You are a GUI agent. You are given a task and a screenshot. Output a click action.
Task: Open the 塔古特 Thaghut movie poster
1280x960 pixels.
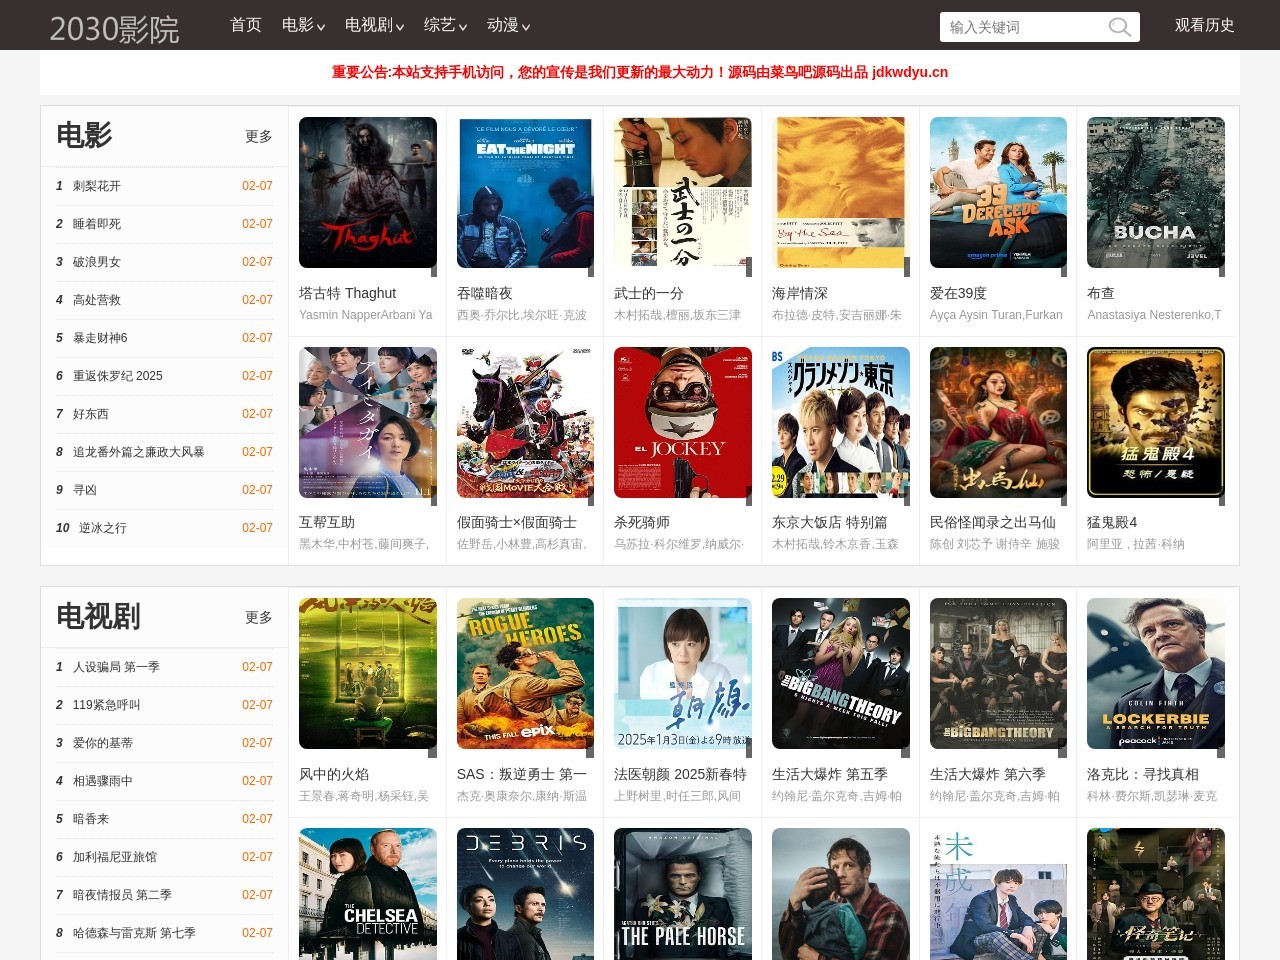(368, 192)
